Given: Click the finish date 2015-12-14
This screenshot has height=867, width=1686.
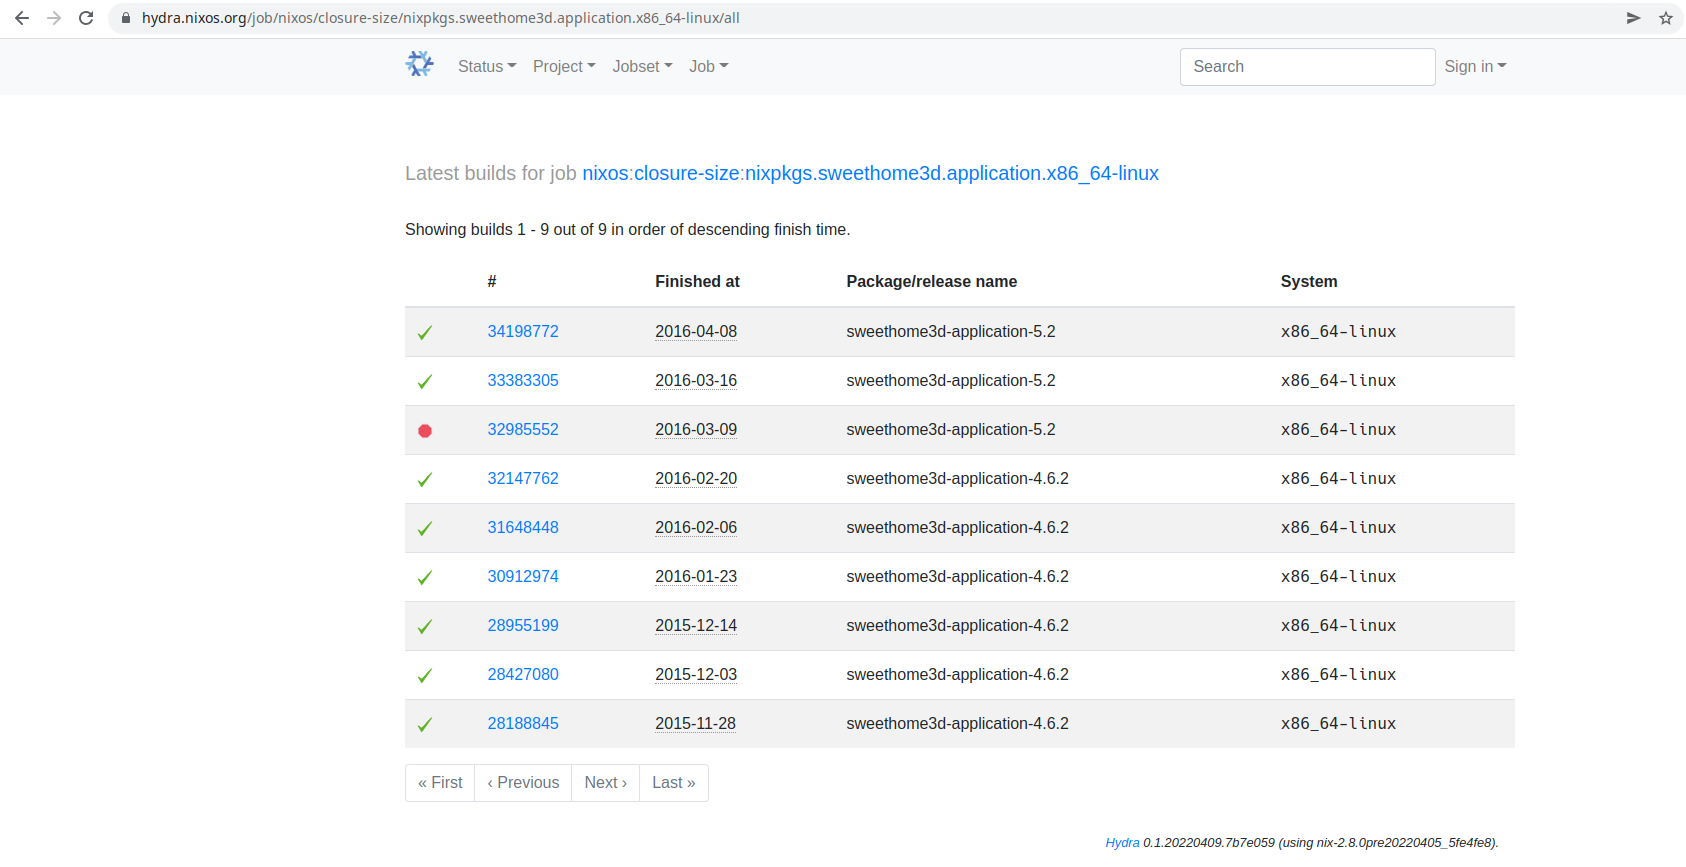Looking at the screenshot, I should (696, 625).
